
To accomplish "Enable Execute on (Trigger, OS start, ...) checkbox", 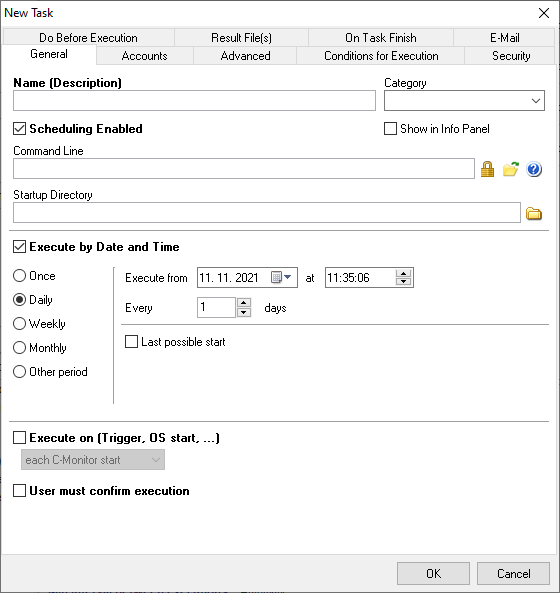I will (x=19, y=438).
